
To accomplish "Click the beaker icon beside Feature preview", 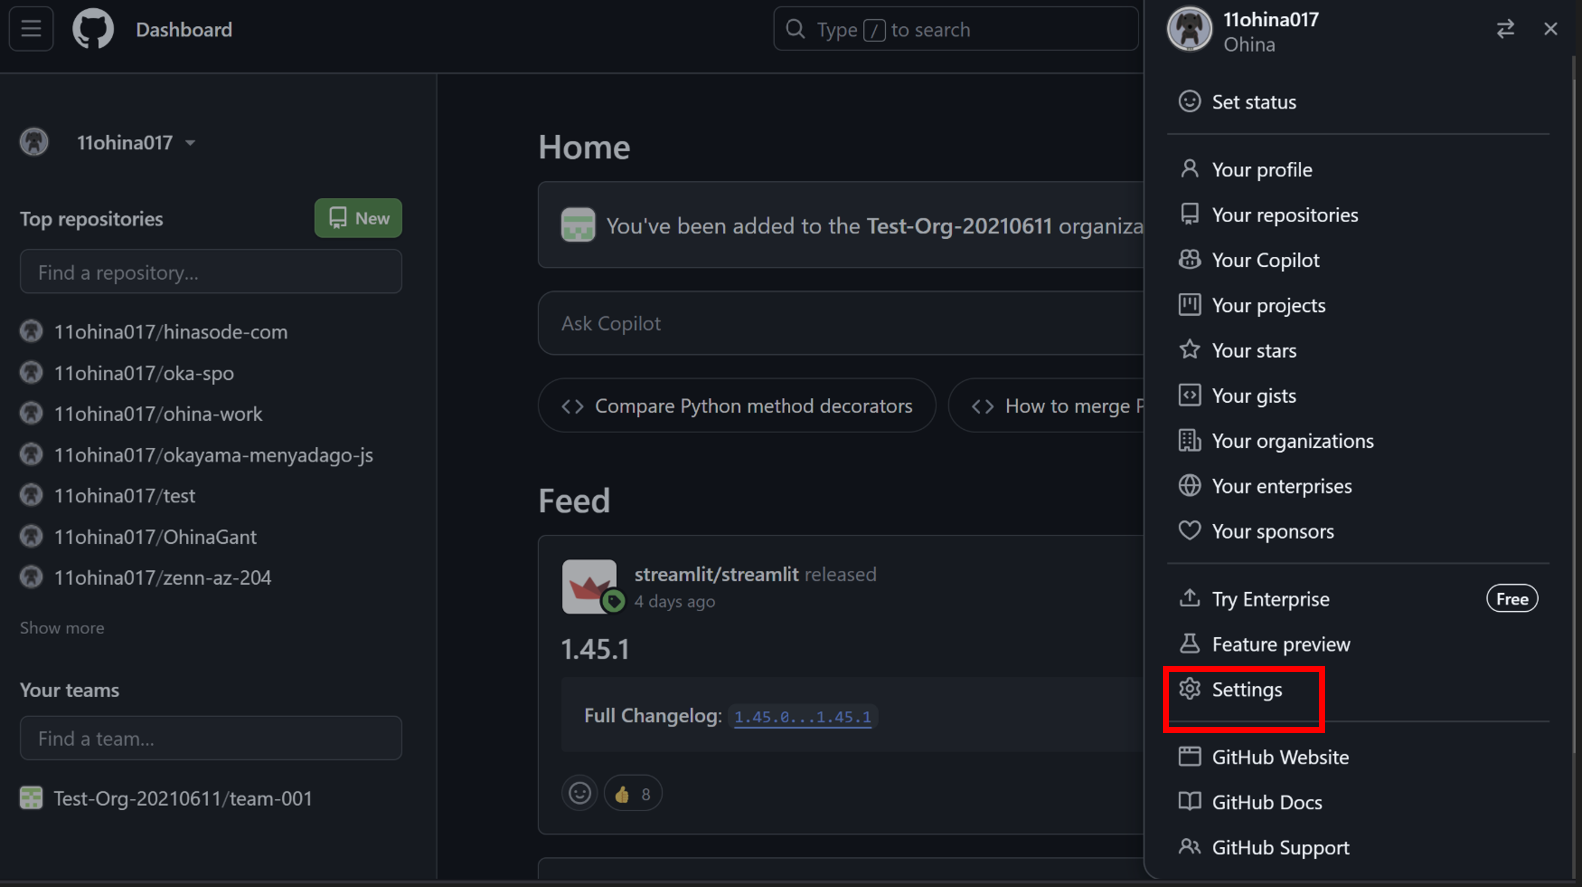I will click(x=1189, y=643).
